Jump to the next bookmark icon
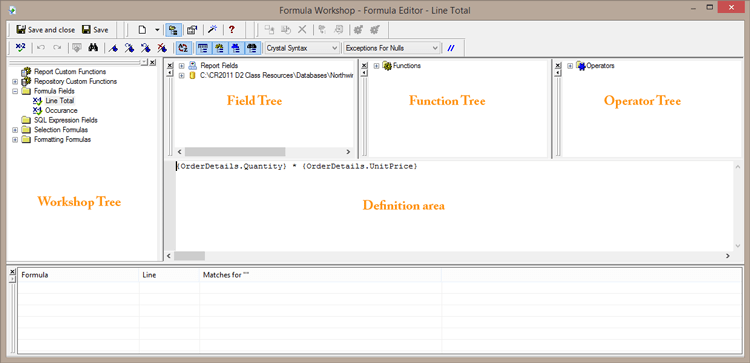 click(x=129, y=47)
